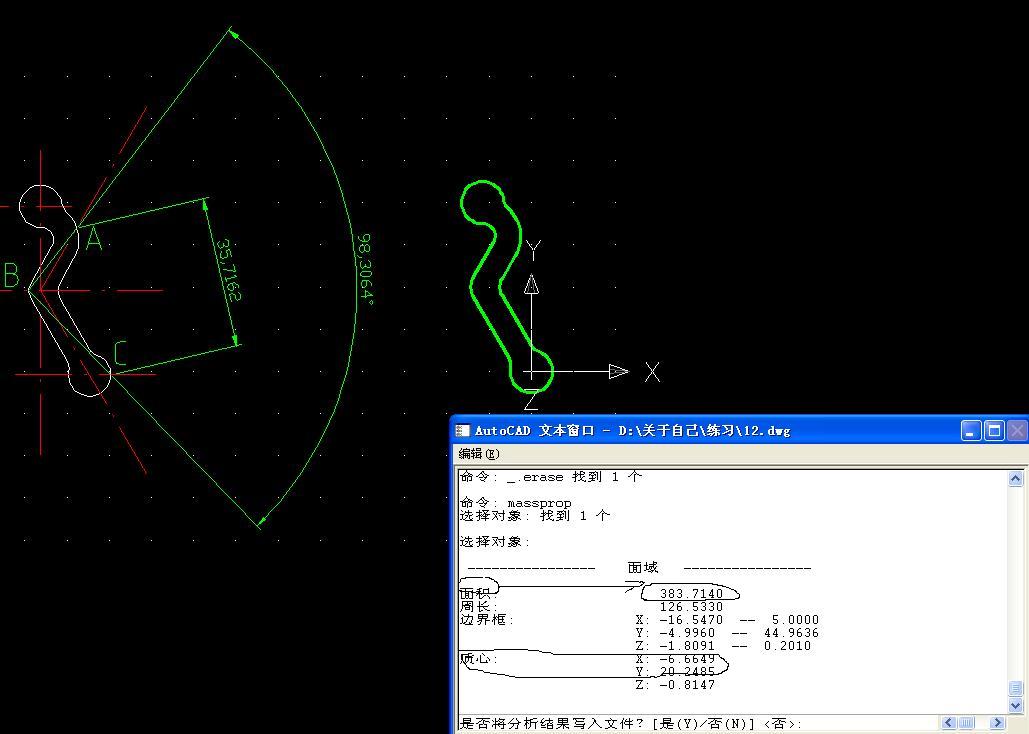This screenshot has width=1029, height=734.
Task: Restore the AutoCAD text window size
Action: pos(993,430)
